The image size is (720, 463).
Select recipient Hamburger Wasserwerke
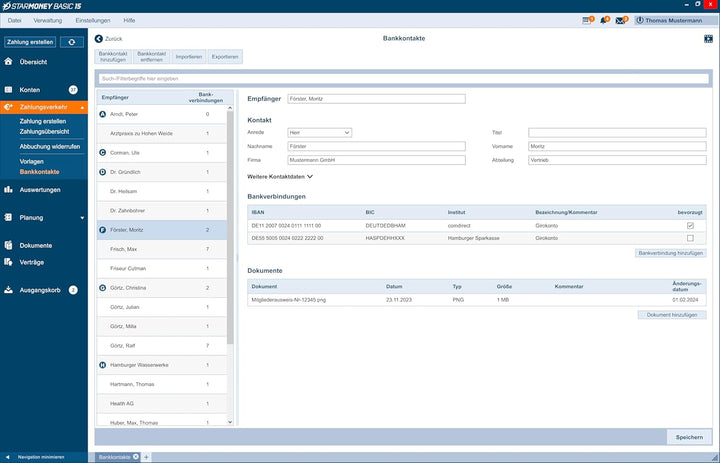[x=162, y=365]
